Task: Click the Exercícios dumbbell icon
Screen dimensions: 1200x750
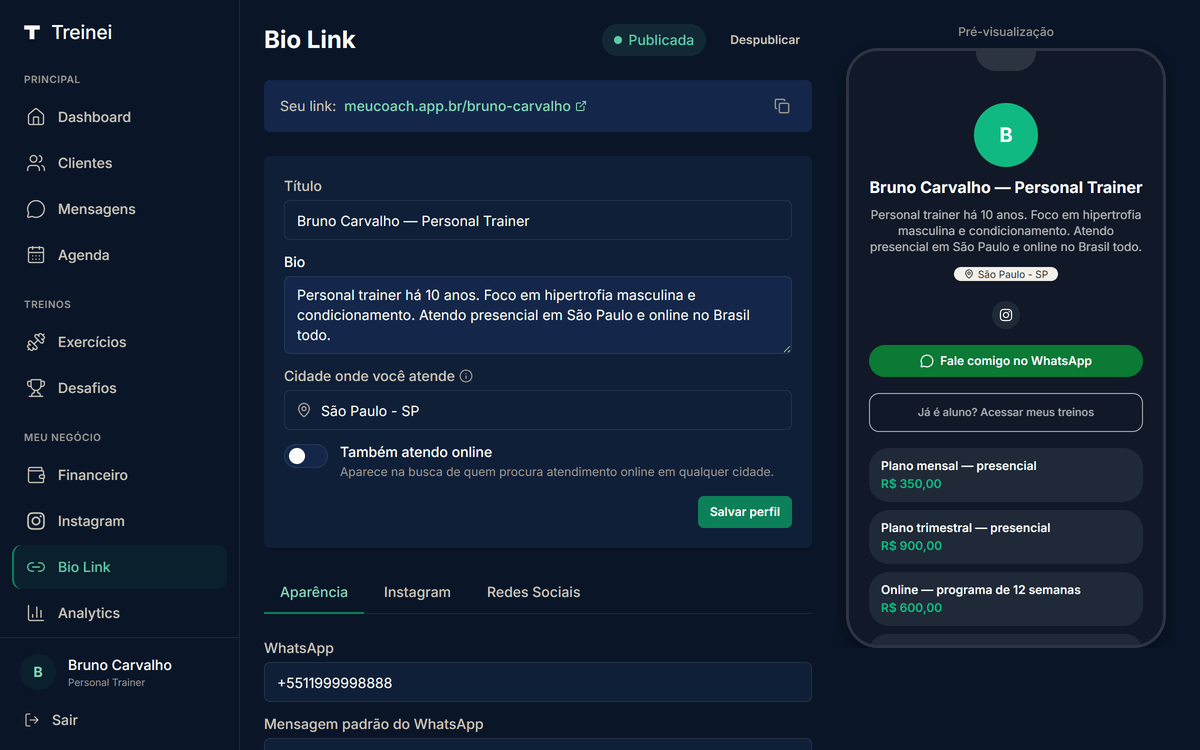Action: [36, 342]
